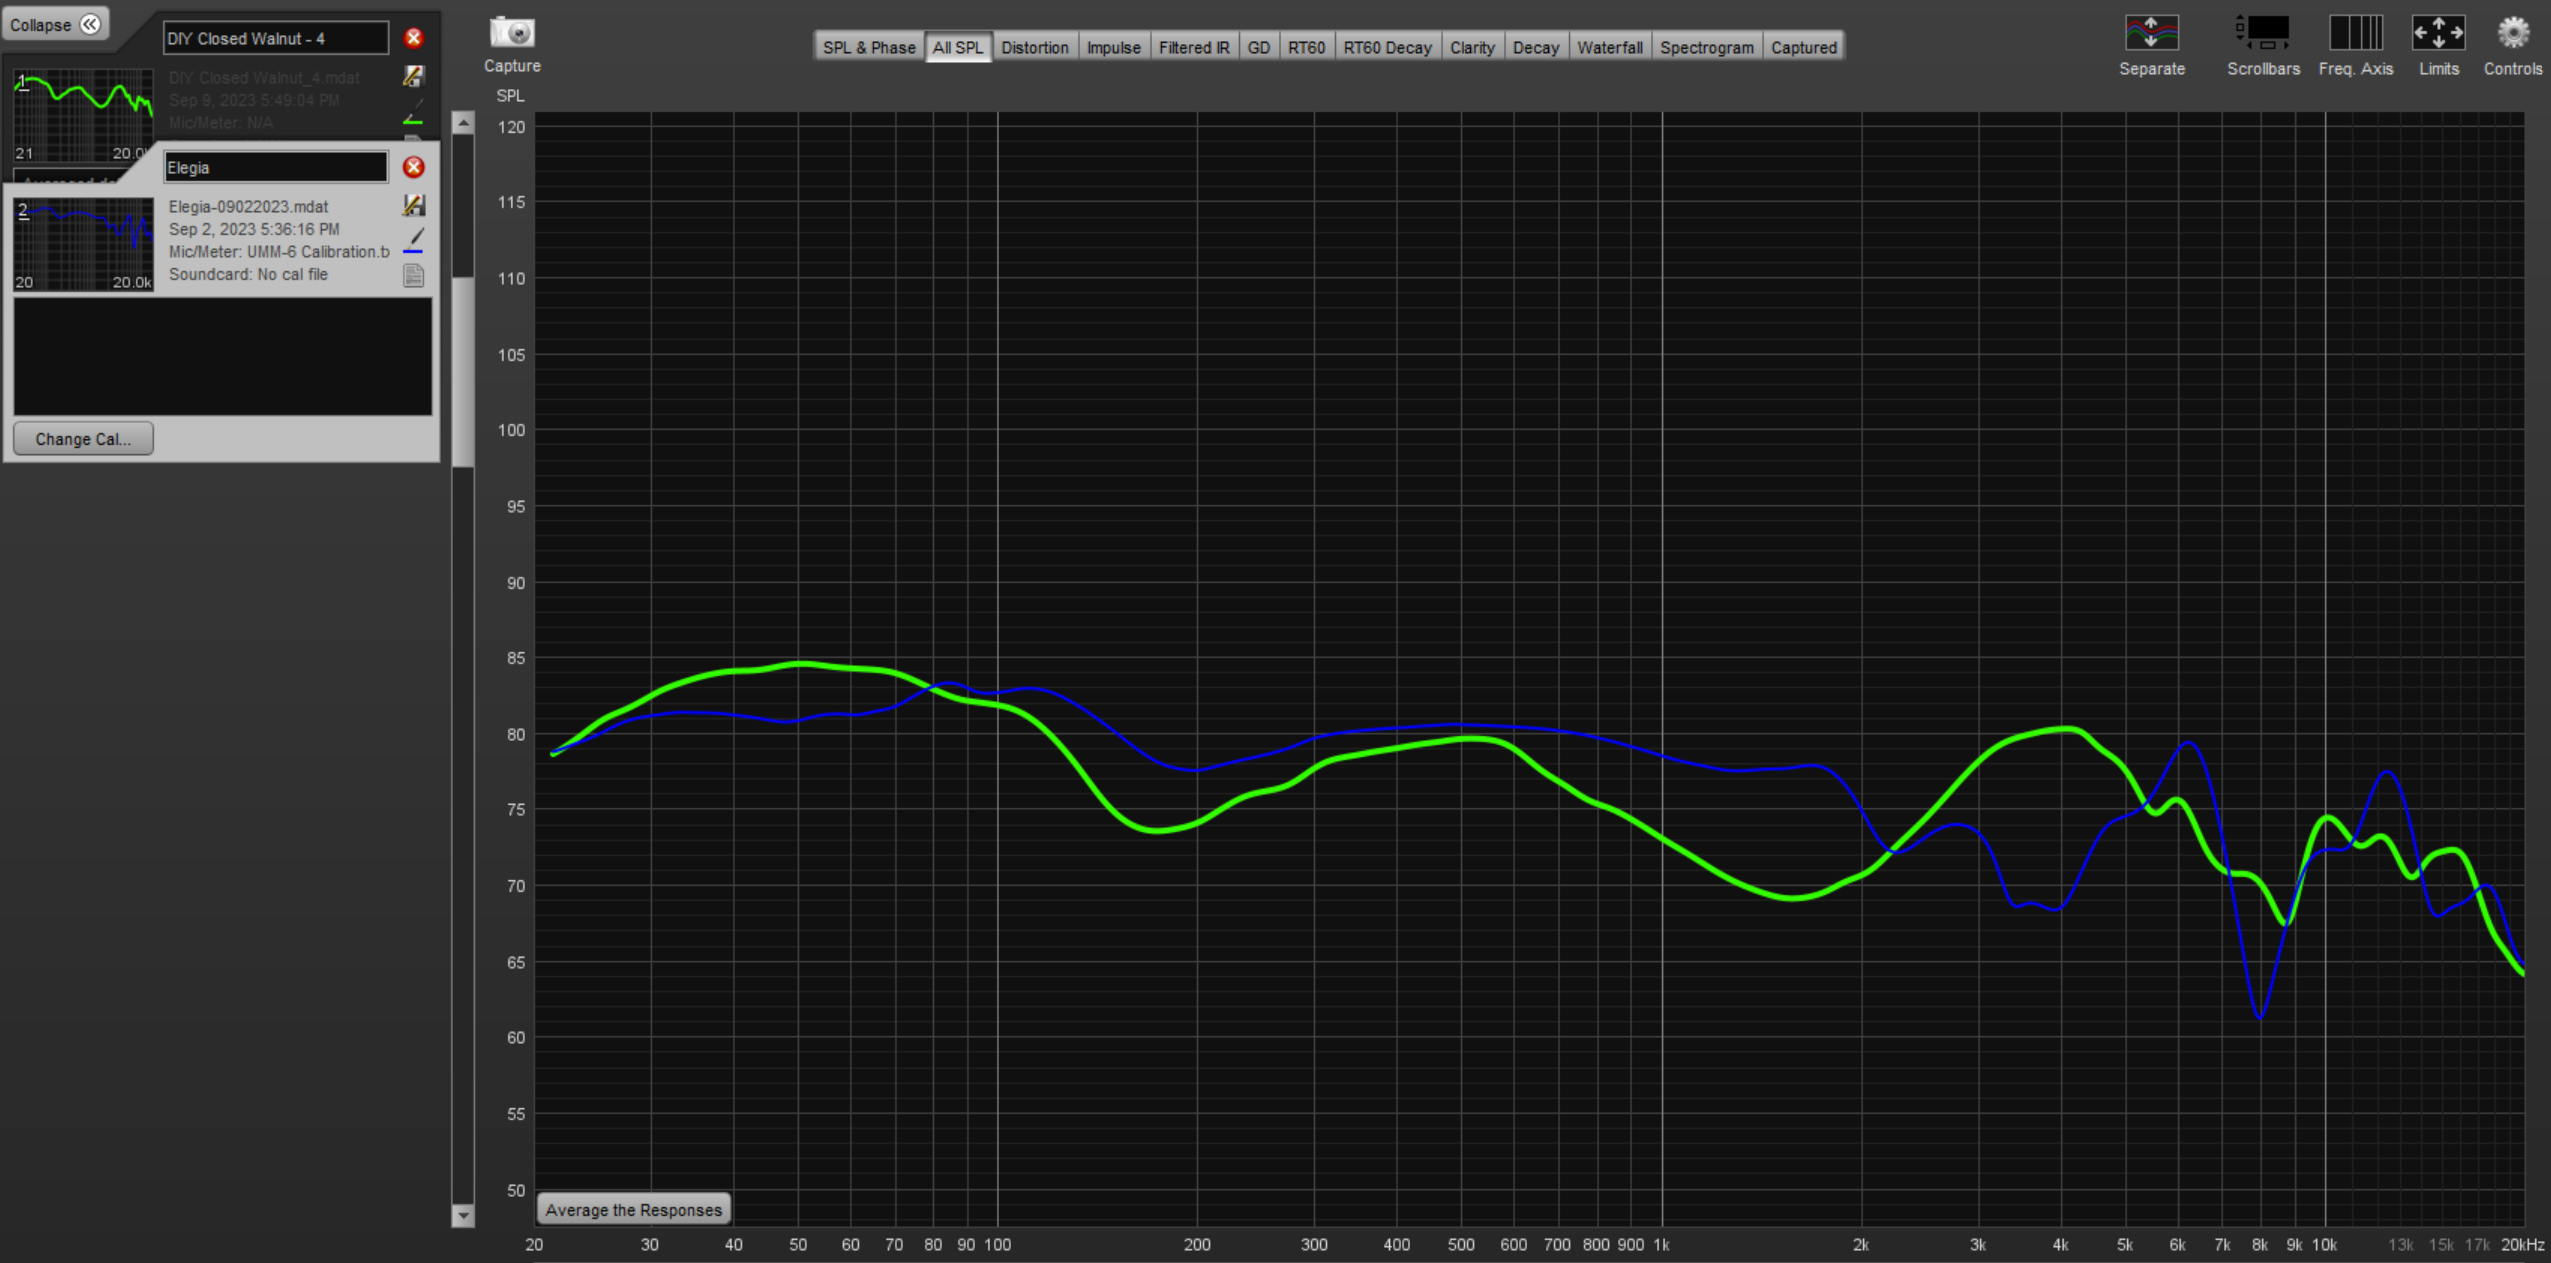Click the Sep 2, 2023 5:36:16 PM date text
The image size is (2551, 1263).
coord(254,229)
